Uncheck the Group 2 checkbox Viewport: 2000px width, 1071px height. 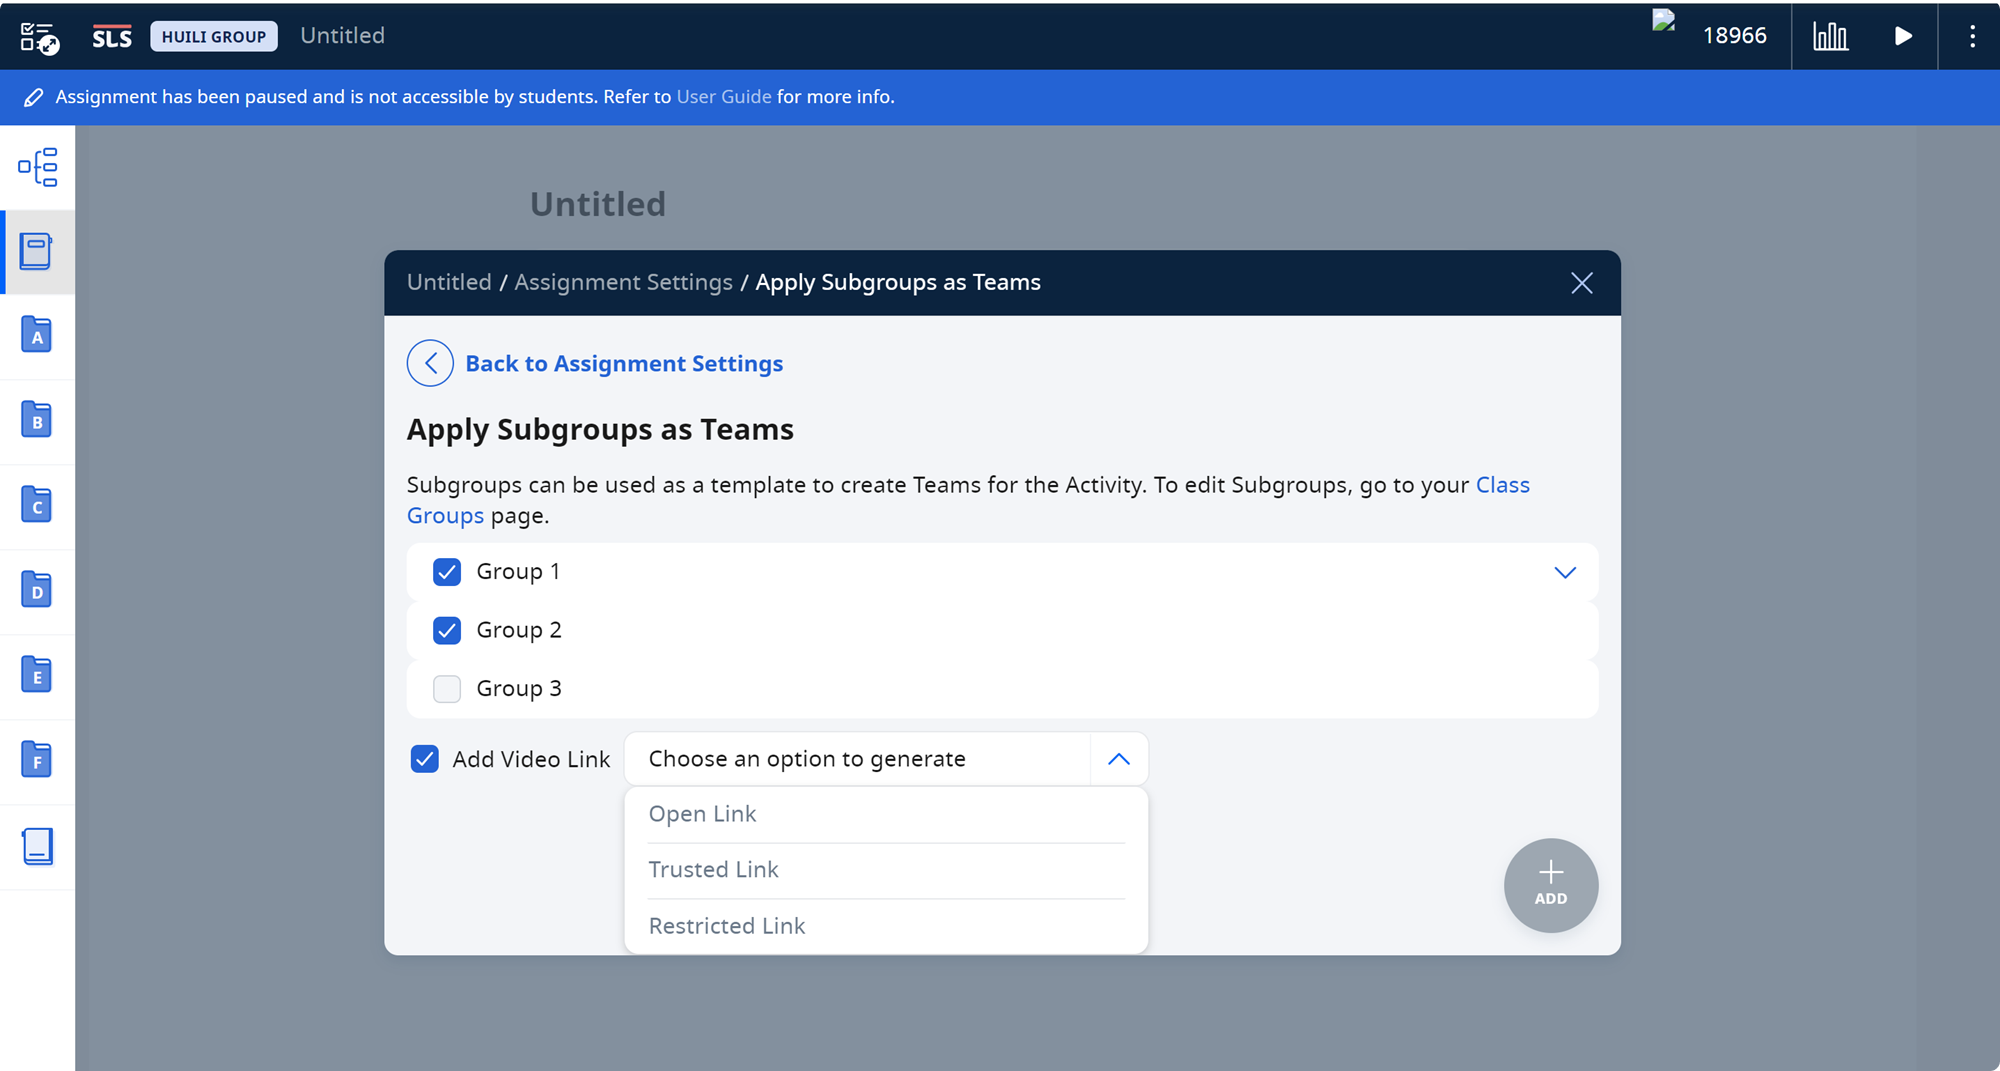click(447, 630)
